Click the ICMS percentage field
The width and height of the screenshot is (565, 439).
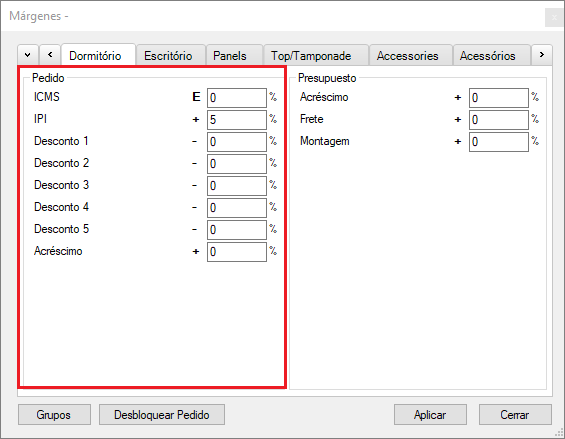coord(237,98)
